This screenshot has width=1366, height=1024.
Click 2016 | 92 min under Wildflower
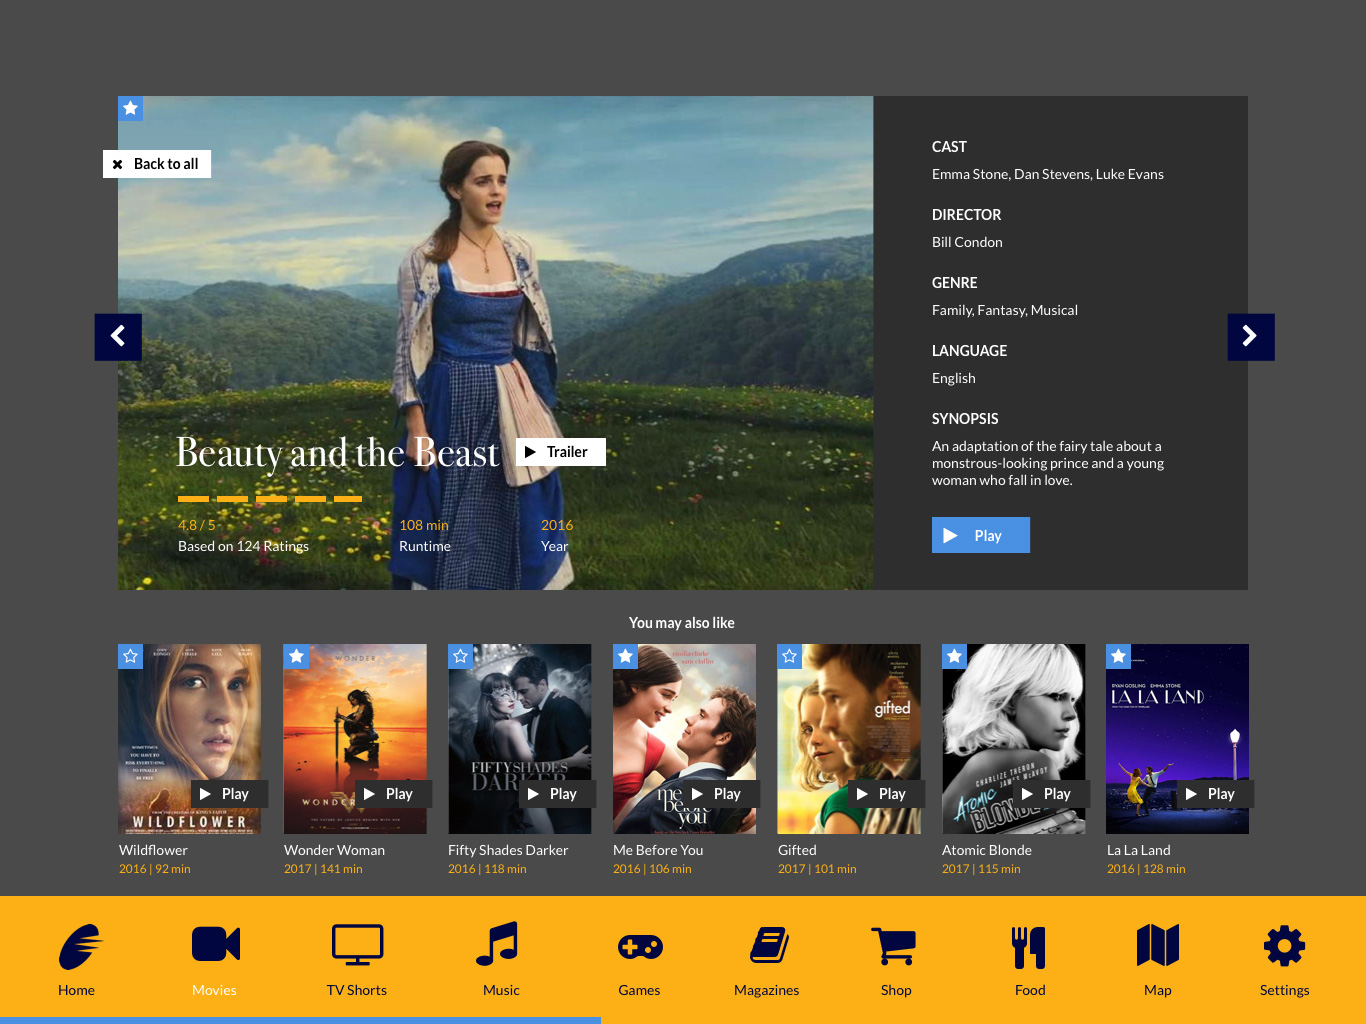(x=155, y=869)
